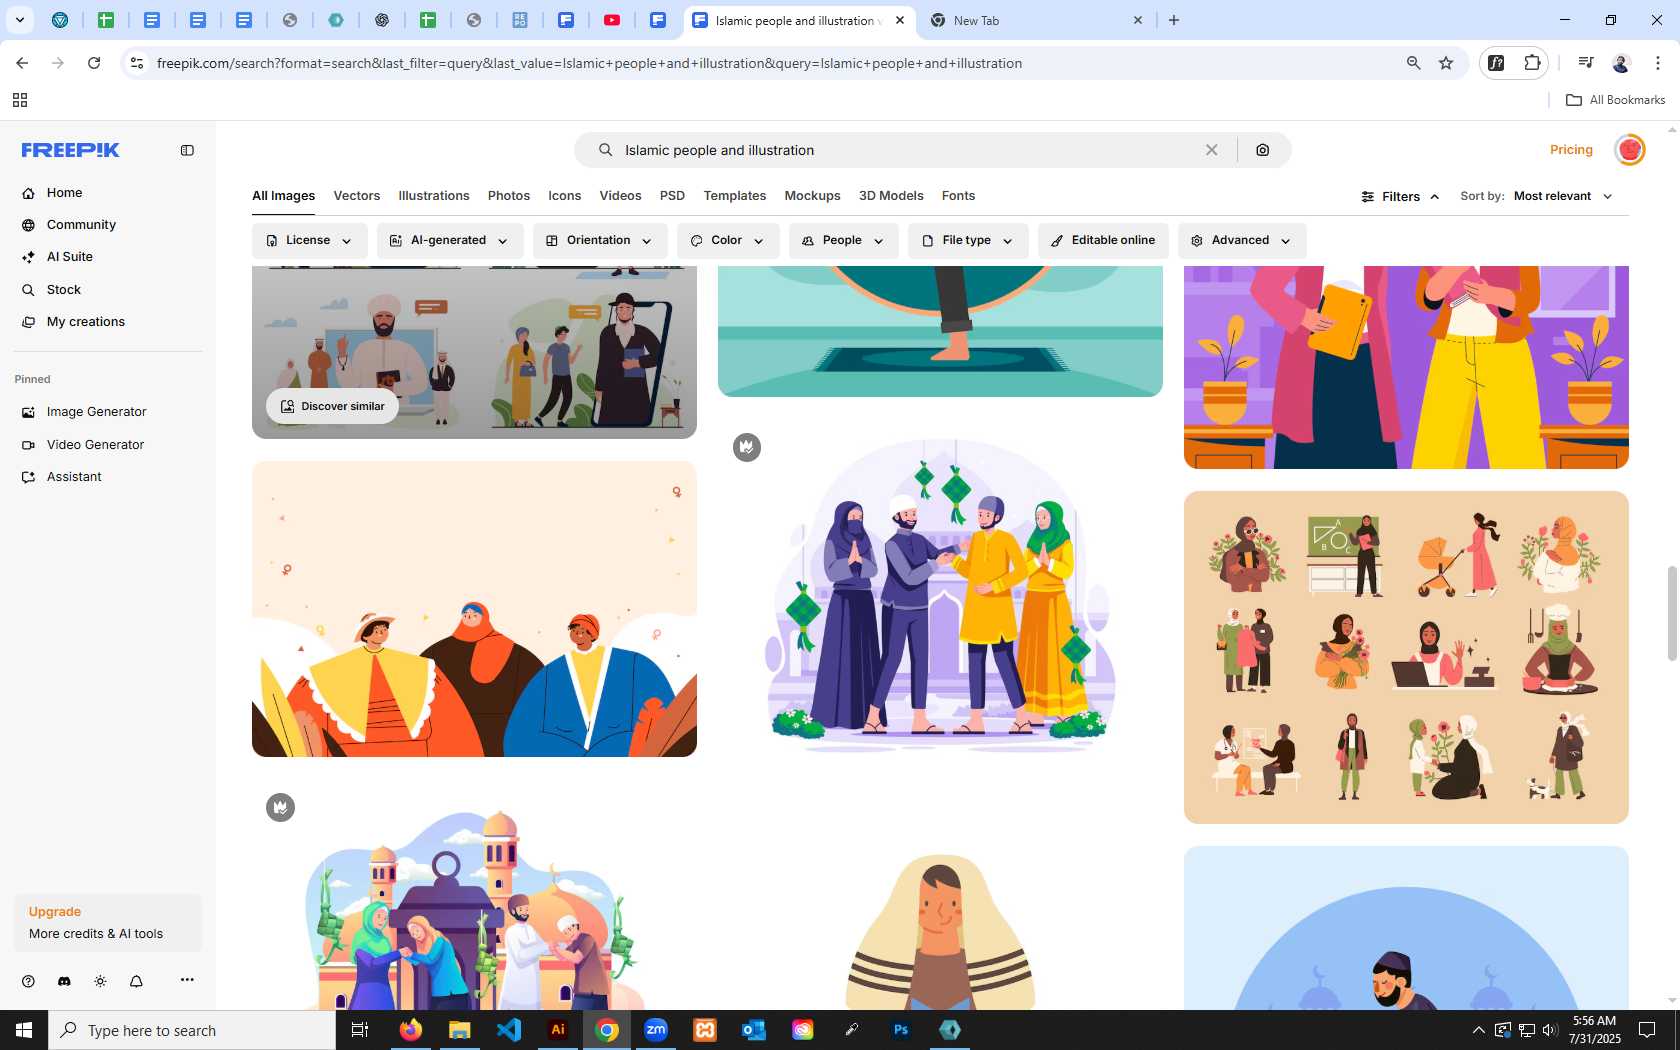Click the Freepik logo
This screenshot has height=1050, width=1680.
tap(70, 150)
